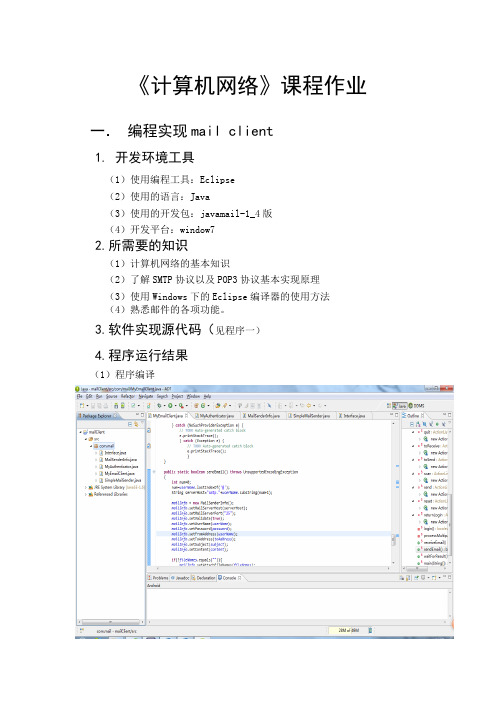Open the Console tab

pyautogui.click(x=230, y=578)
